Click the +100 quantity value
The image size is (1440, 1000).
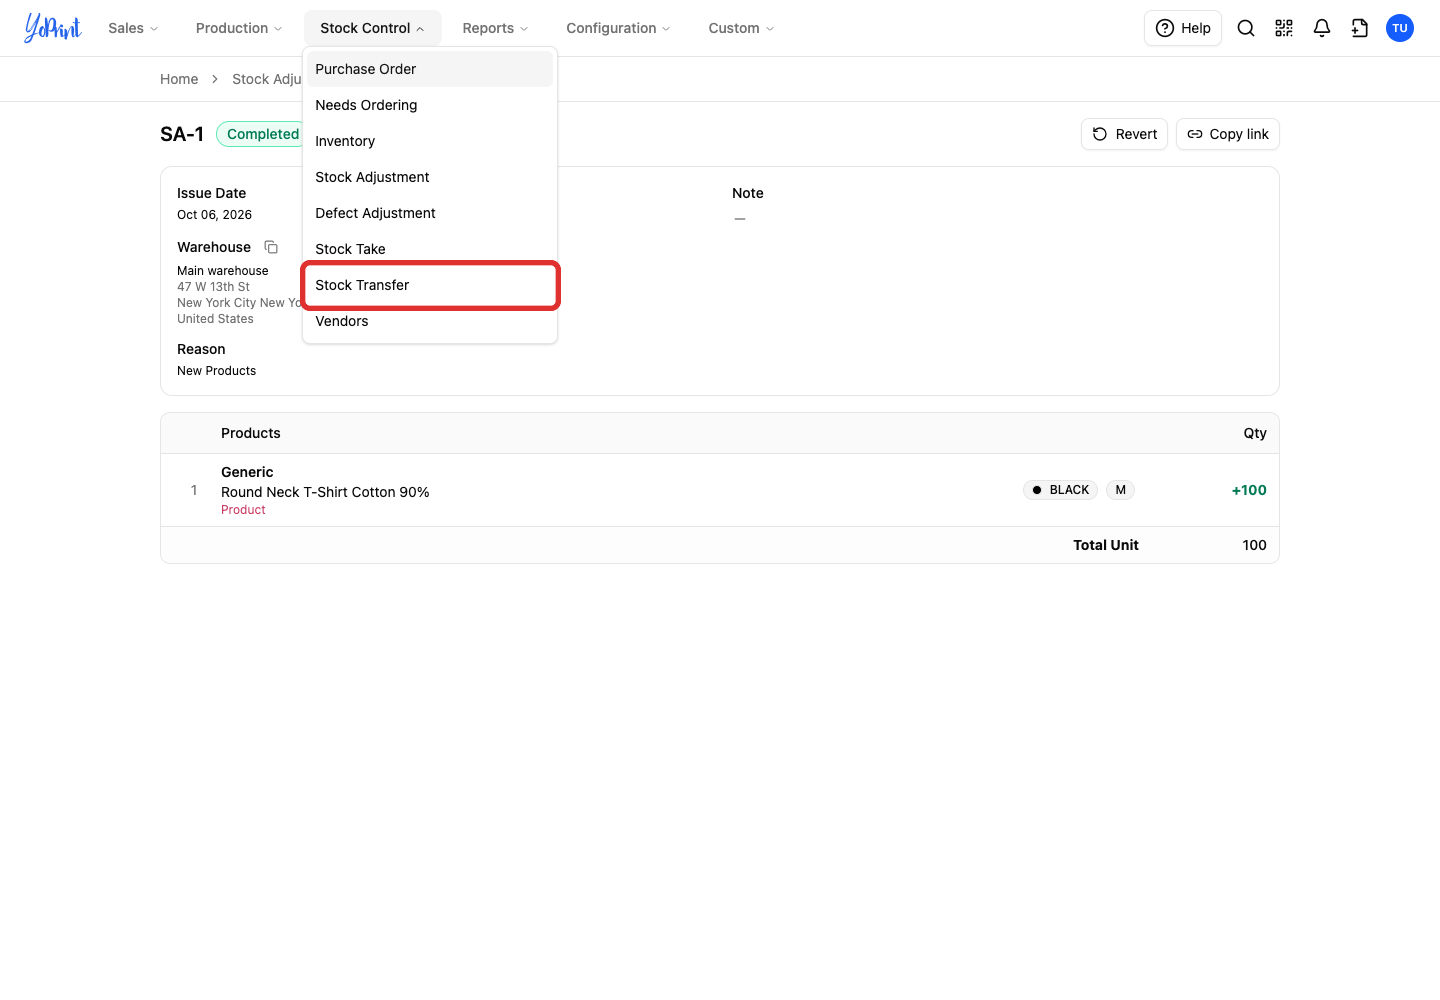[x=1249, y=490]
